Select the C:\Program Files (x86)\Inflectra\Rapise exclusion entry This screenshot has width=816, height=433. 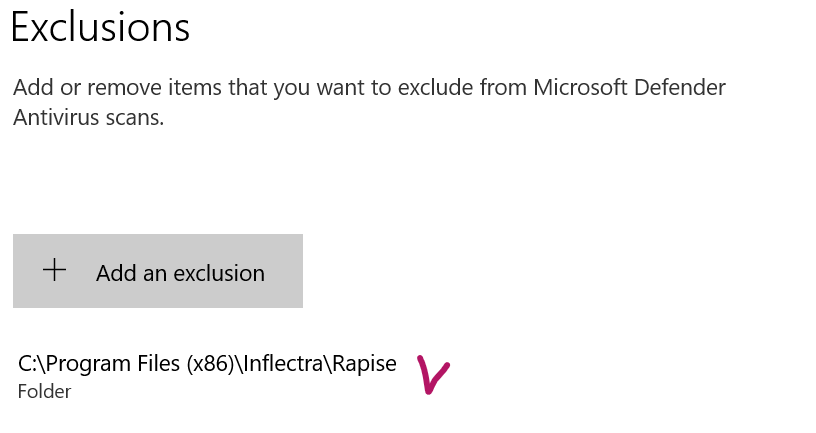(207, 365)
